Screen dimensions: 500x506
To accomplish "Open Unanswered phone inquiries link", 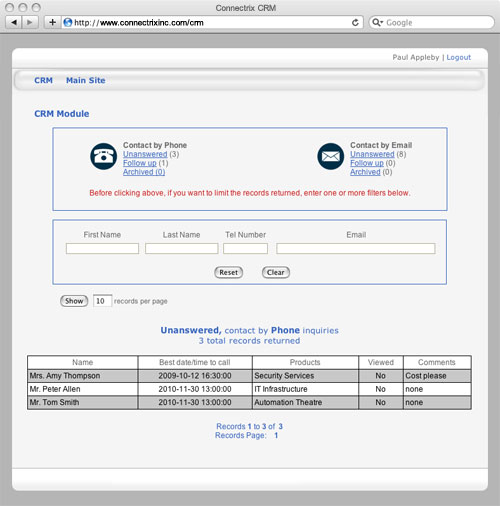I will coord(145,154).
